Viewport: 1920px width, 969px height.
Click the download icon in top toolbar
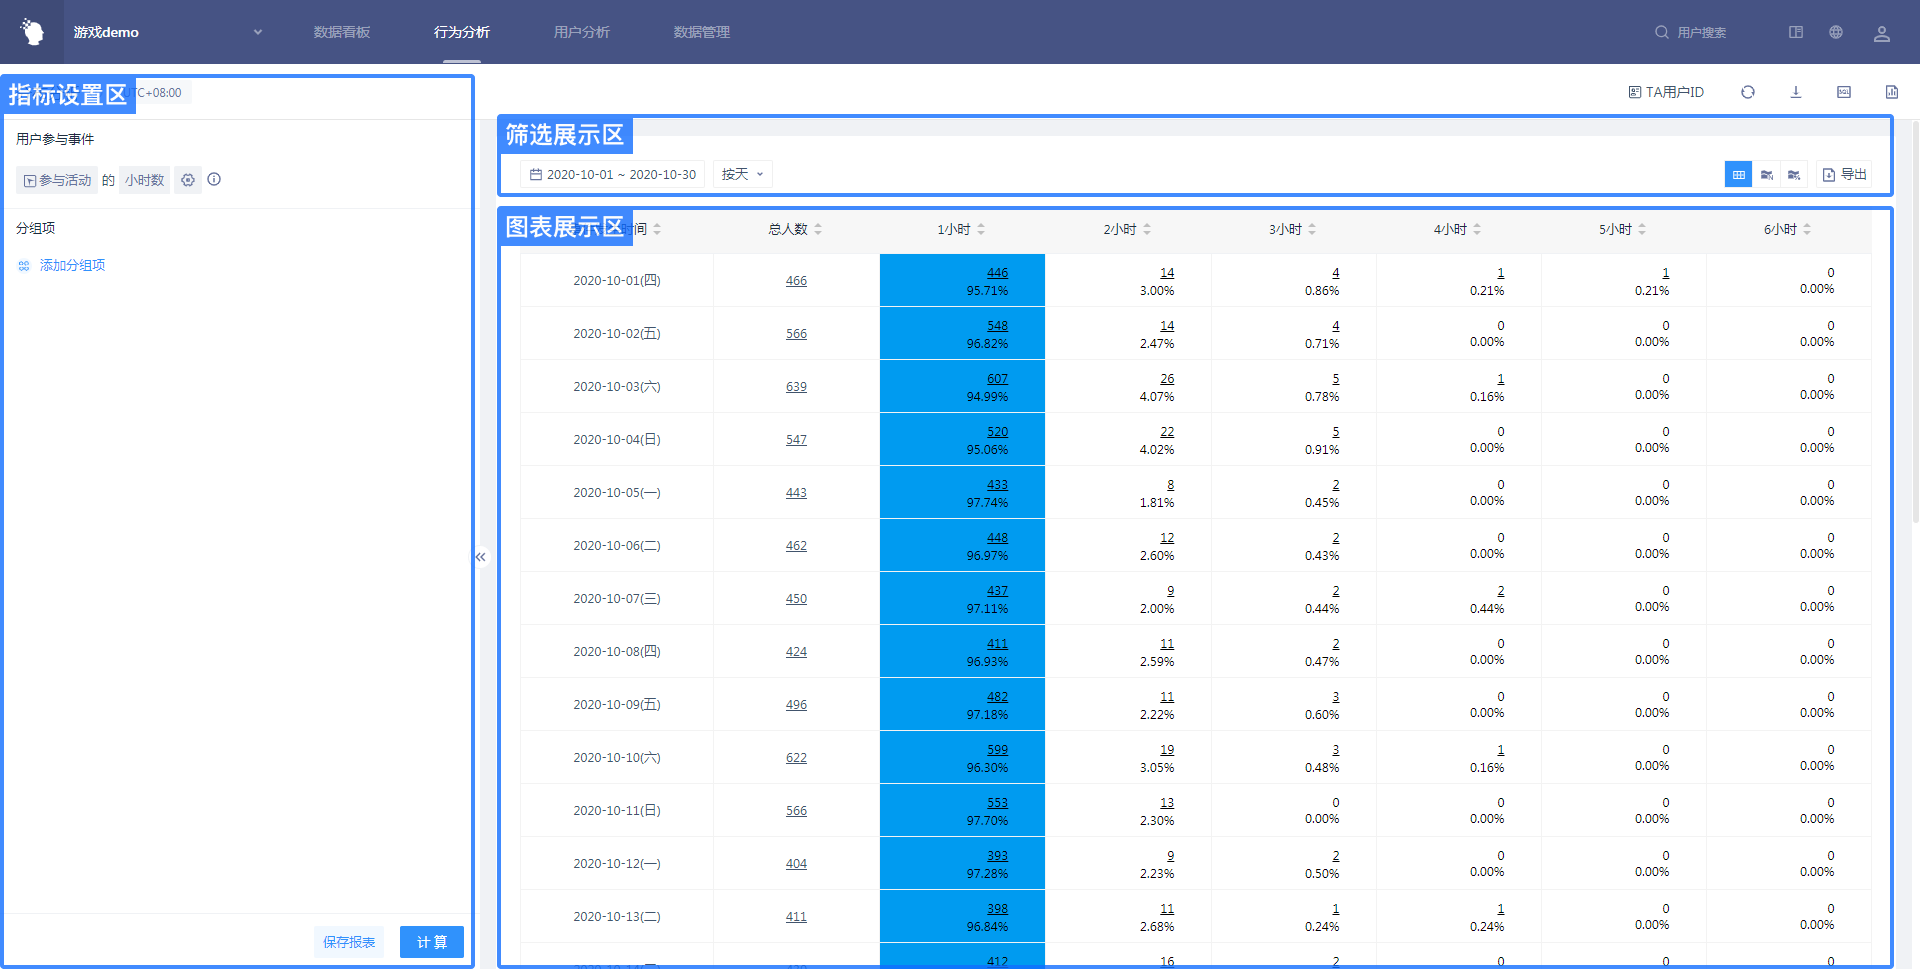click(1795, 92)
